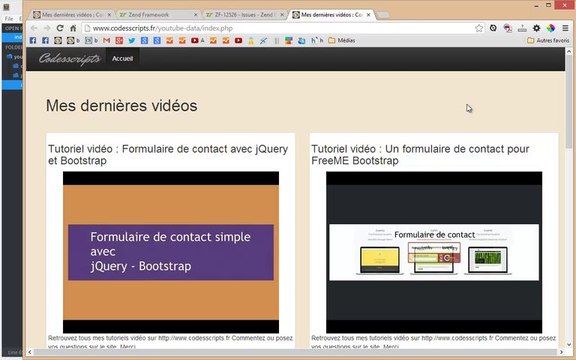Bookmark this page with the star
Viewport: 576px width, 360px height.
[479, 28]
